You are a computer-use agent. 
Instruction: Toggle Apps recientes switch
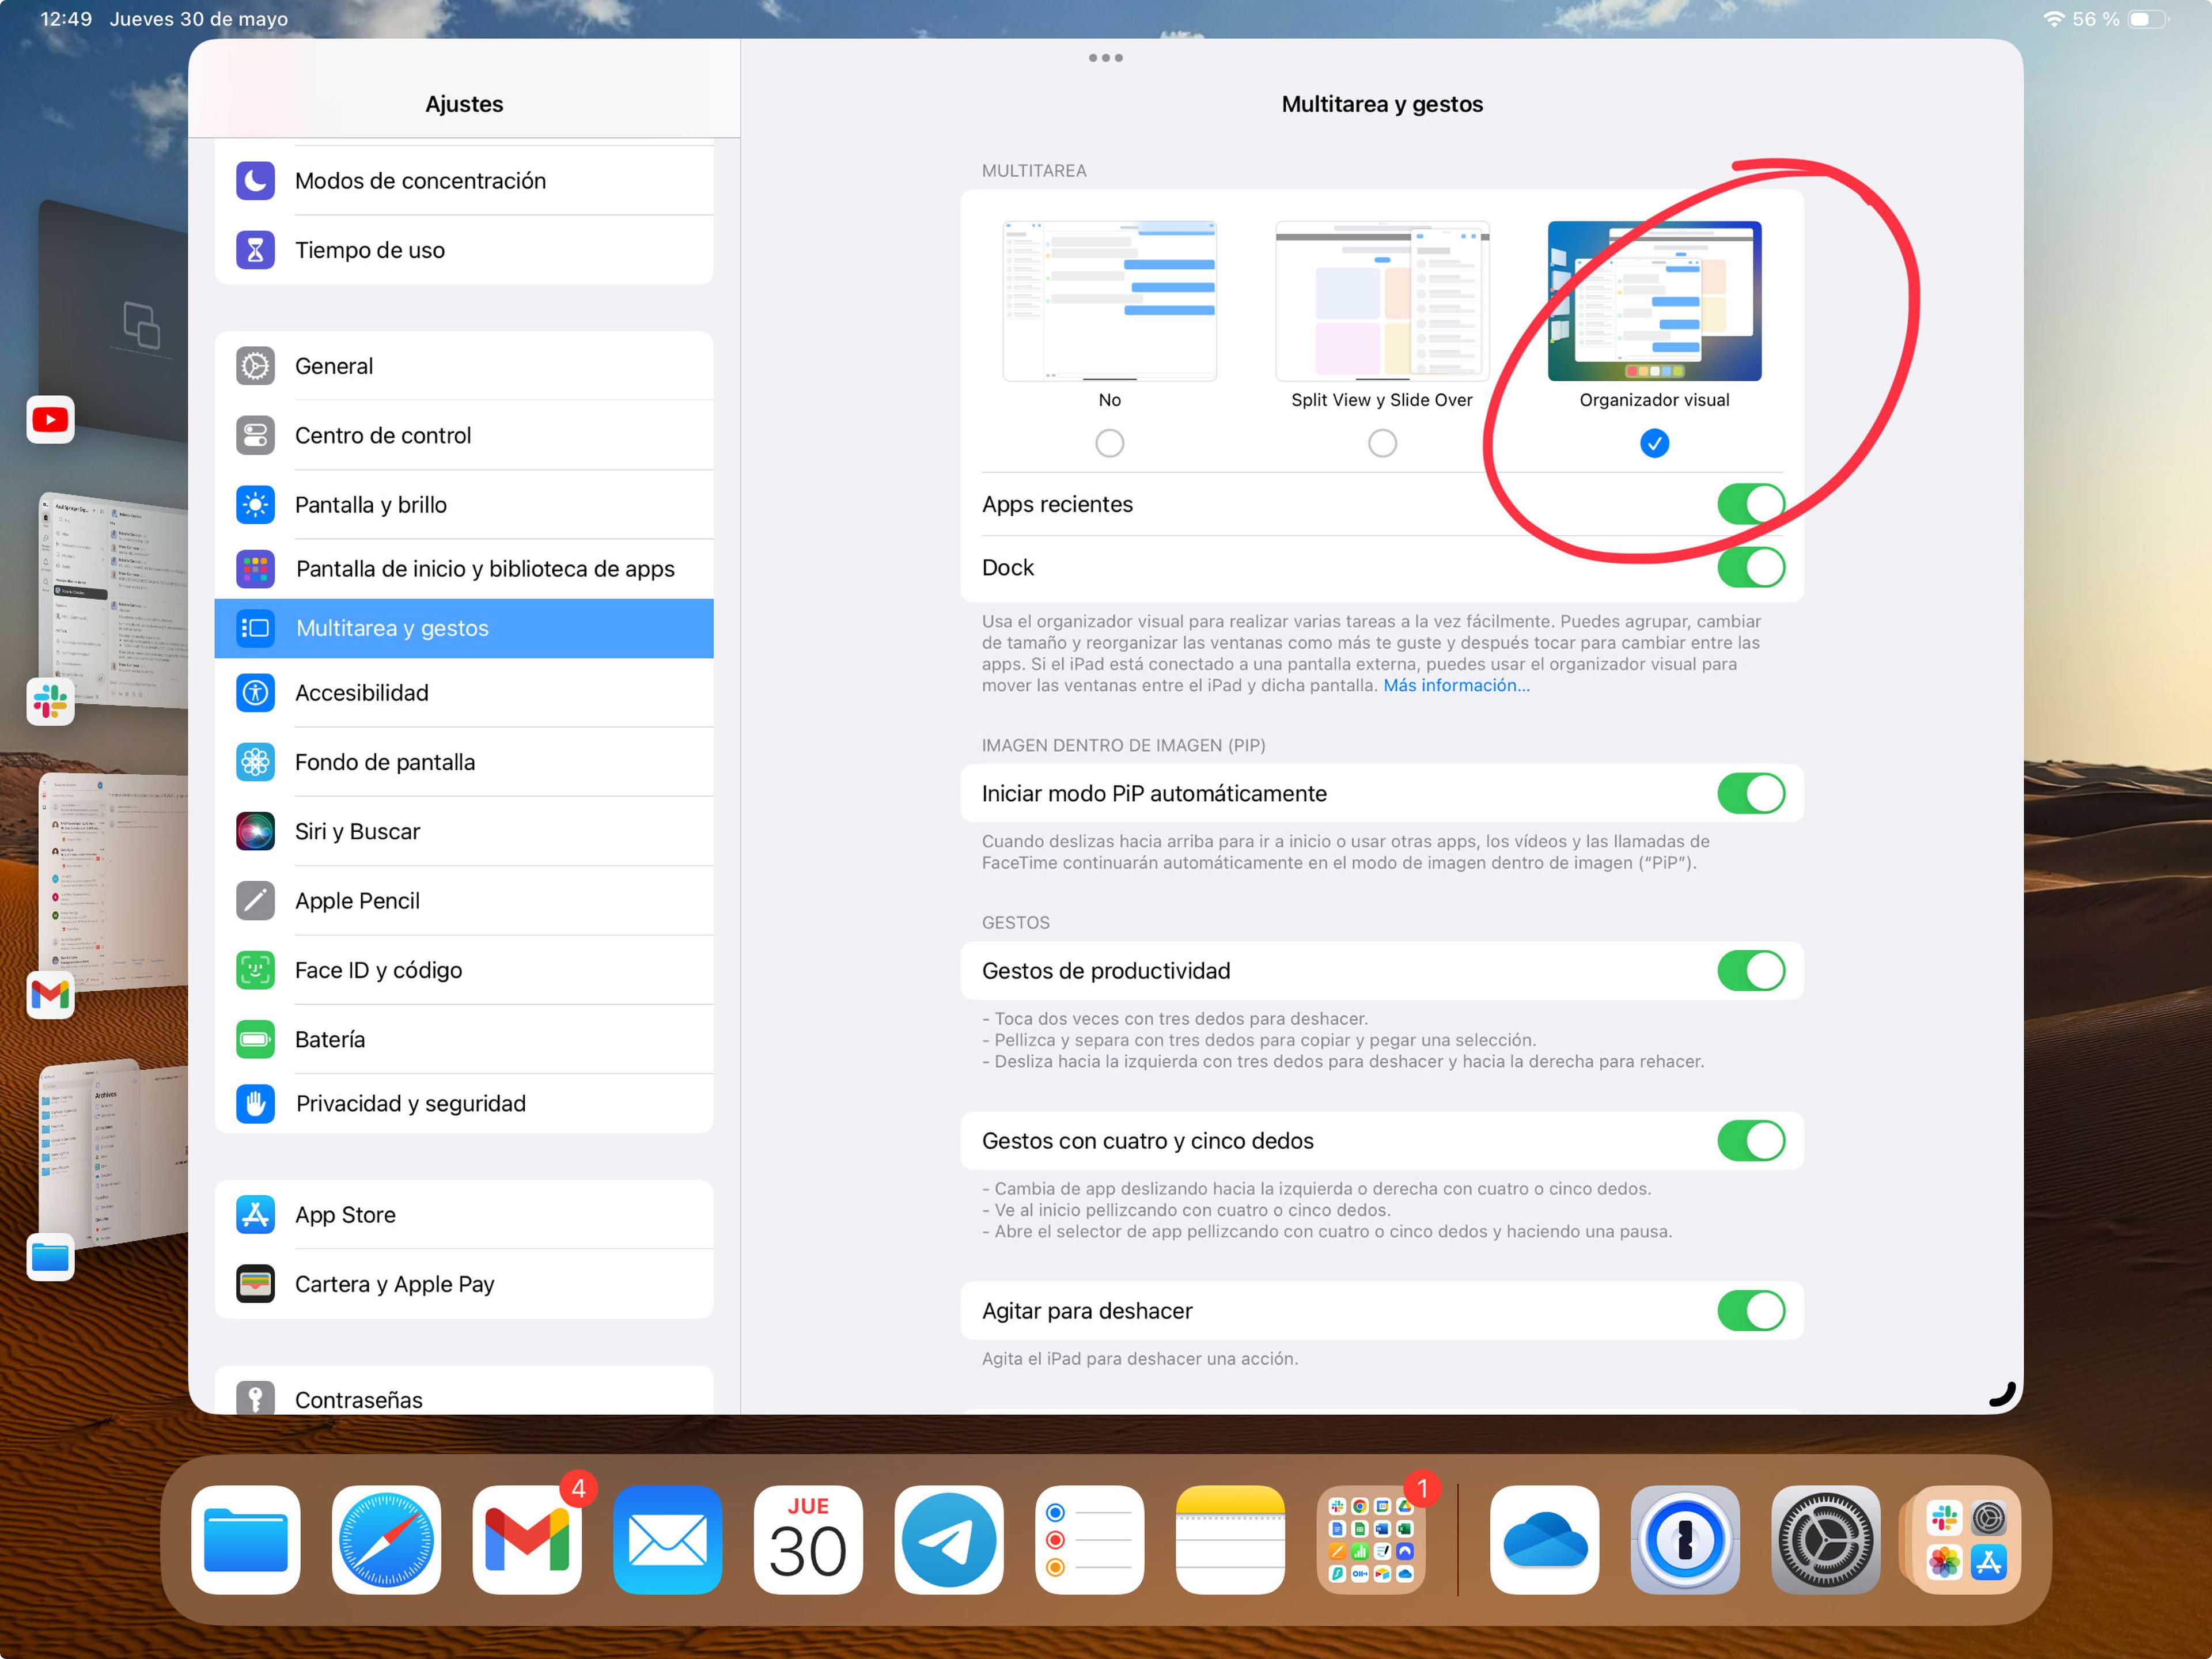[x=1751, y=504]
